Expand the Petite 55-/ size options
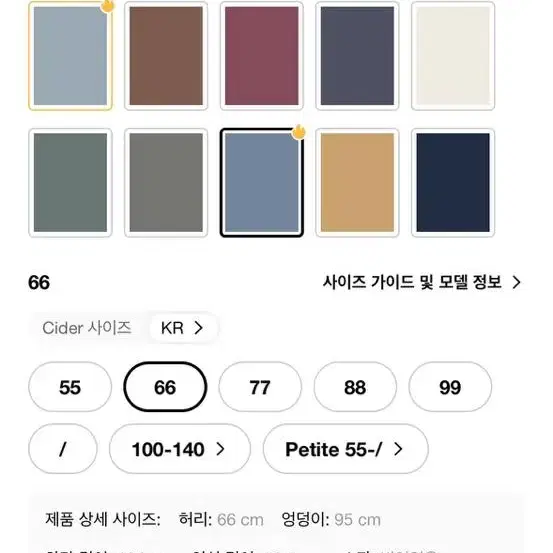This screenshot has height=553, width=553. point(346,449)
